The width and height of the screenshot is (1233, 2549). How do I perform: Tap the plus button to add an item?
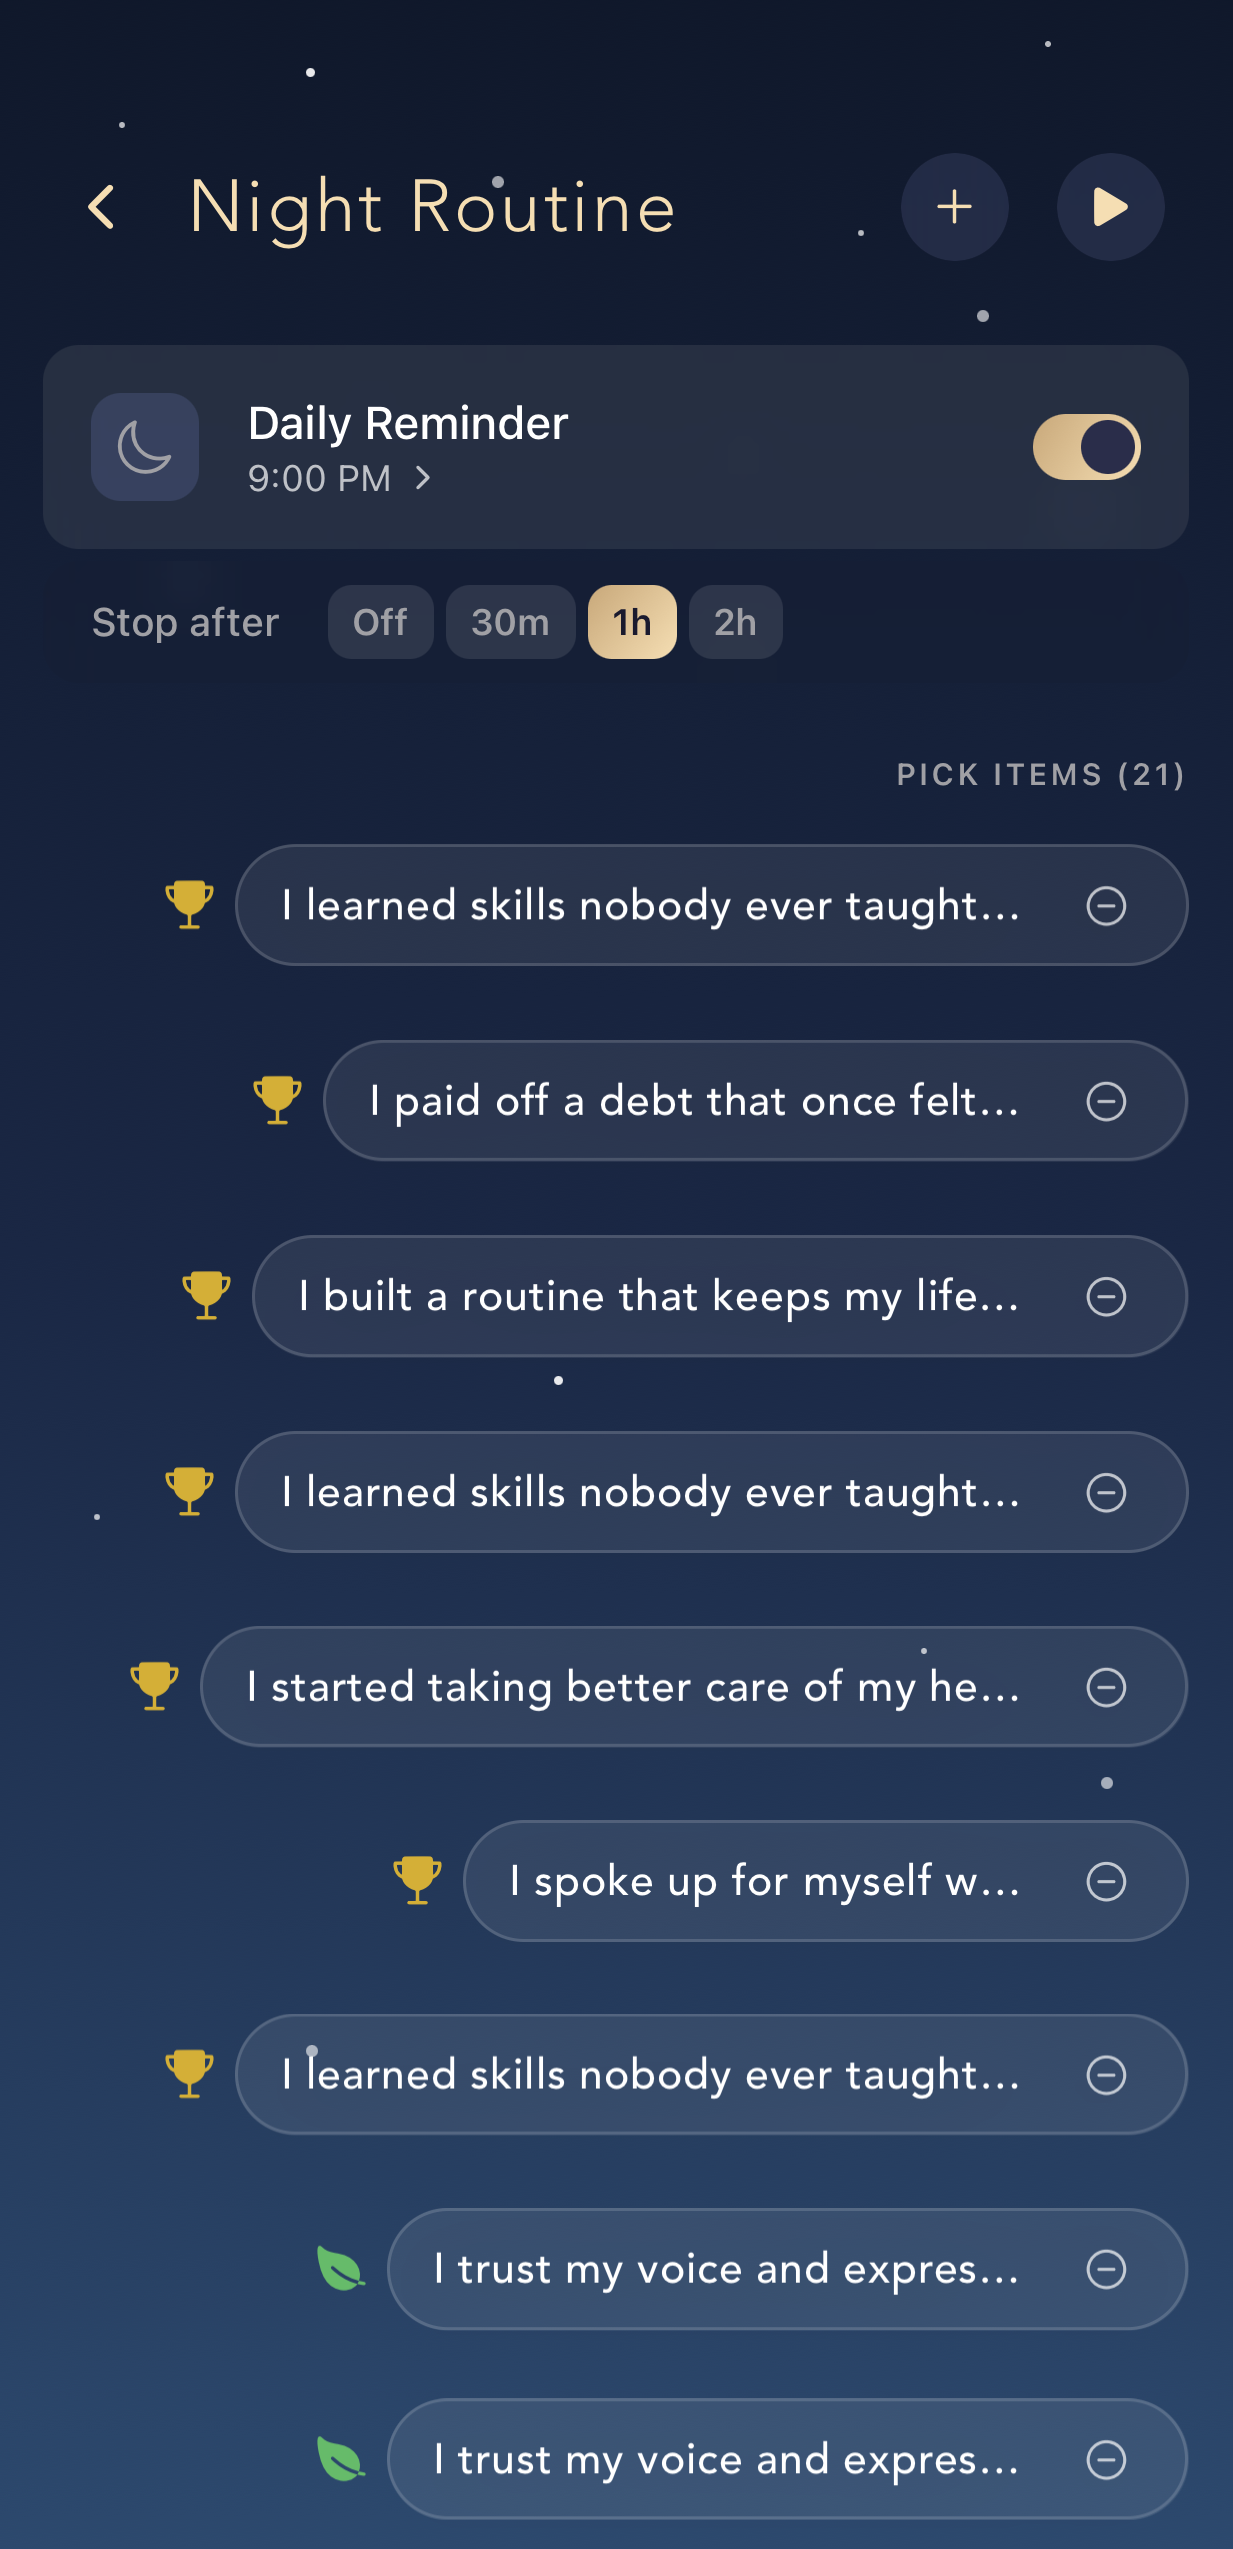[954, 207]
